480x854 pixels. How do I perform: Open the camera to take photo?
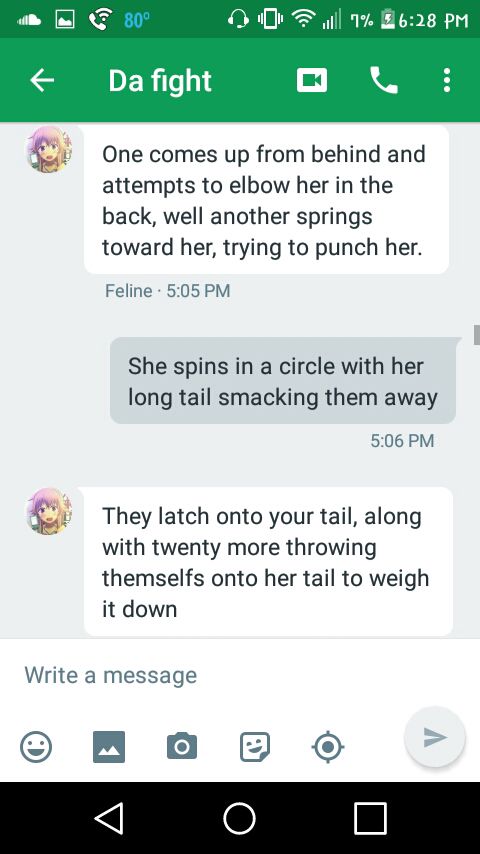pos(182,746)
